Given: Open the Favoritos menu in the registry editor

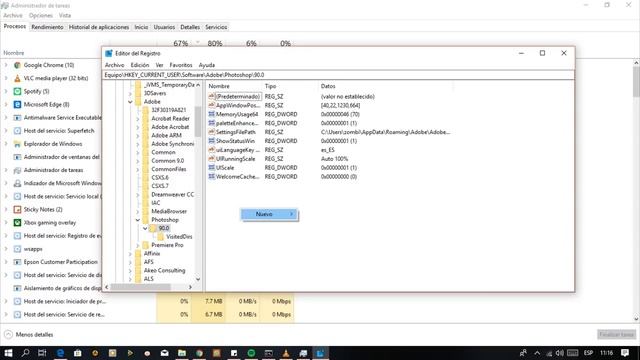Looking at the screenshot, I should pyautogui.click(x=181, y=65).
